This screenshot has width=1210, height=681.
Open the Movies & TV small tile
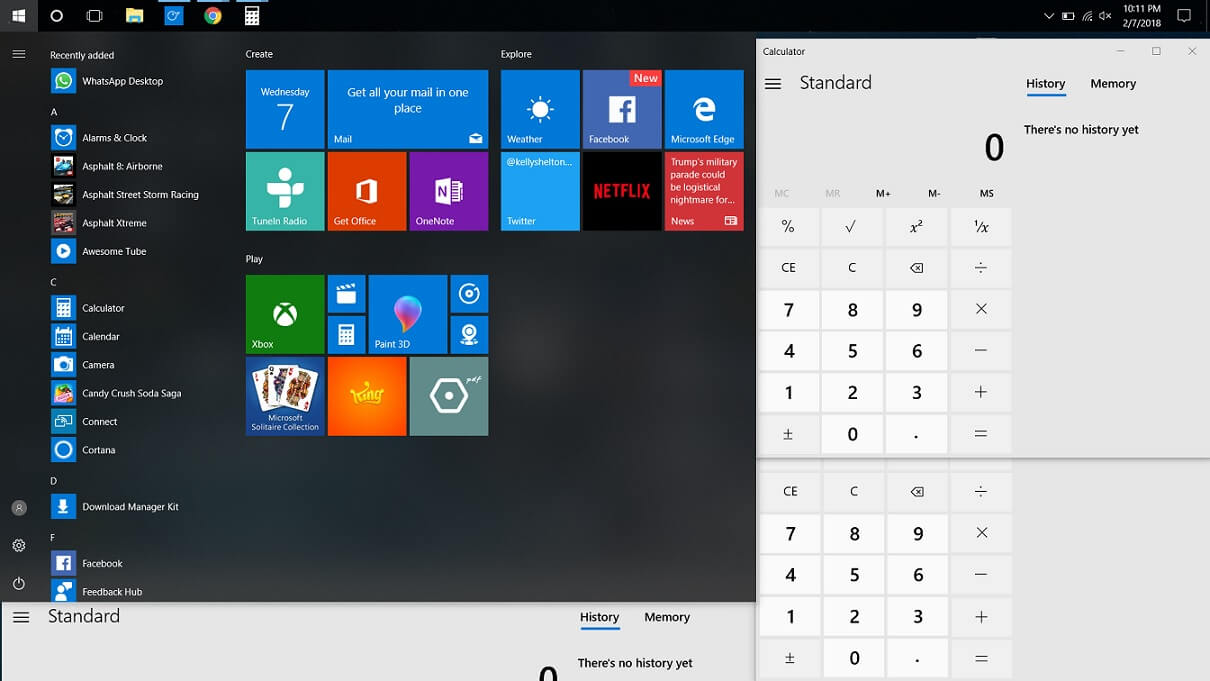[x=347, y=294]
